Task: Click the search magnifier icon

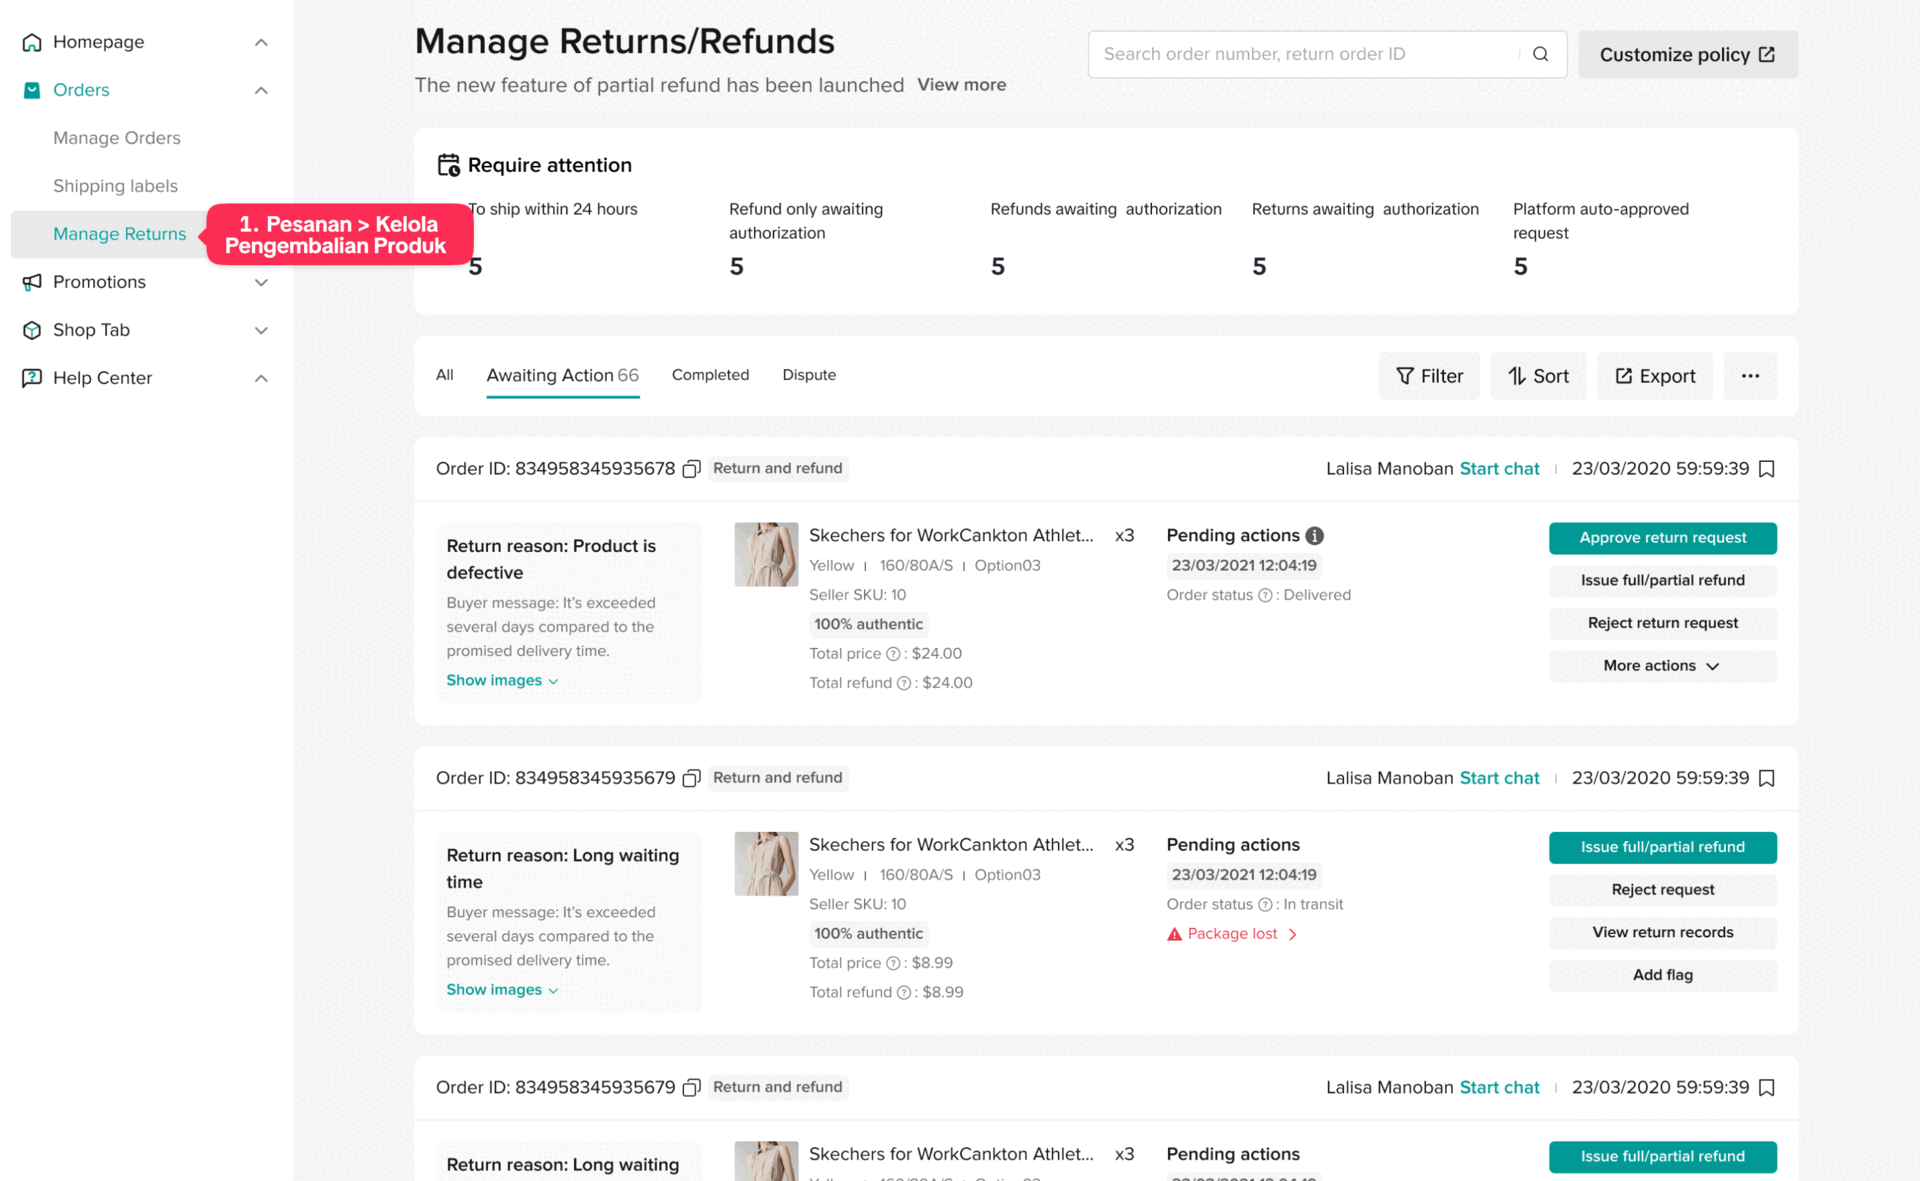Action: (1540, 54)
